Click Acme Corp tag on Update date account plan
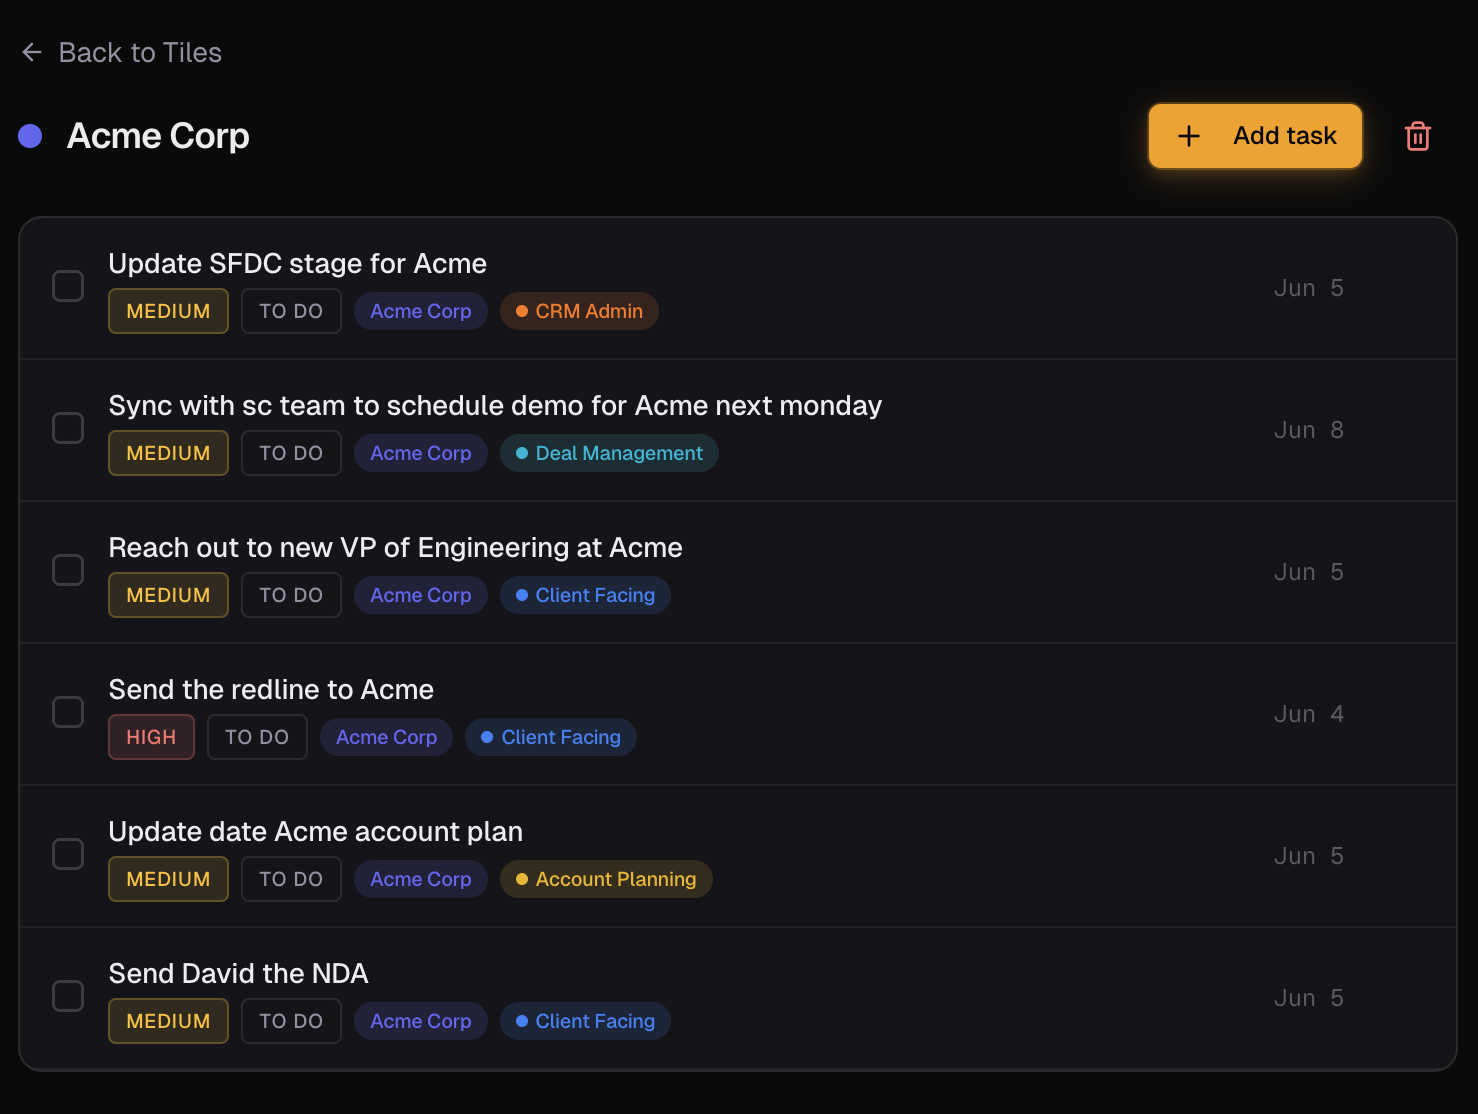This screenshot has width=1478, height=1114. [421, 879]
